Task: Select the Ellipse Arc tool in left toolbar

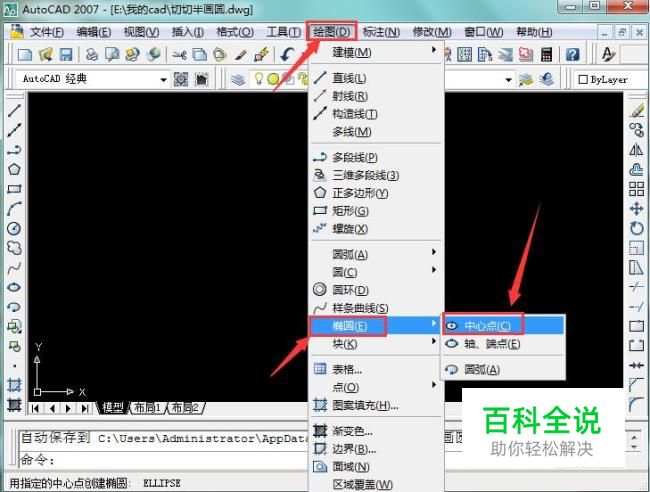Action: [x=14, y=307]
